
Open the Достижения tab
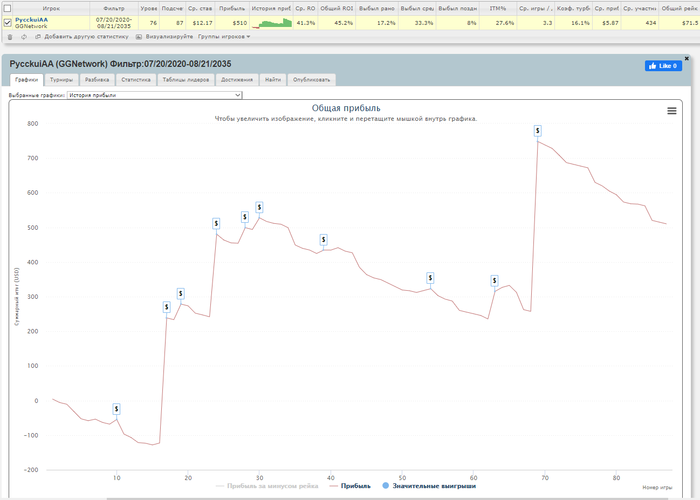point(237,79)
